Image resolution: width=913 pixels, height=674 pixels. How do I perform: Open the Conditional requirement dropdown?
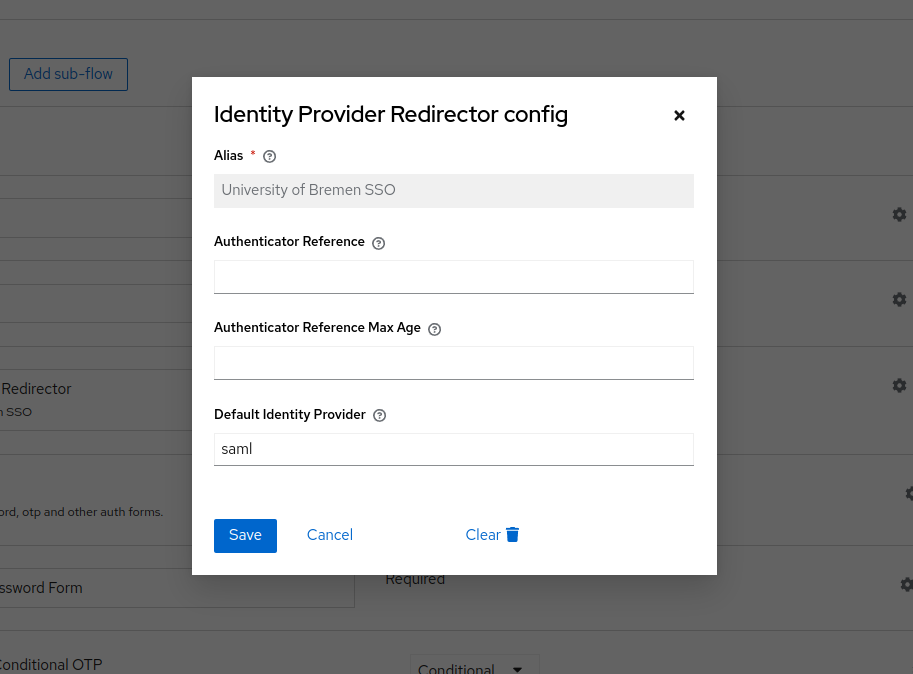point(475,665)
